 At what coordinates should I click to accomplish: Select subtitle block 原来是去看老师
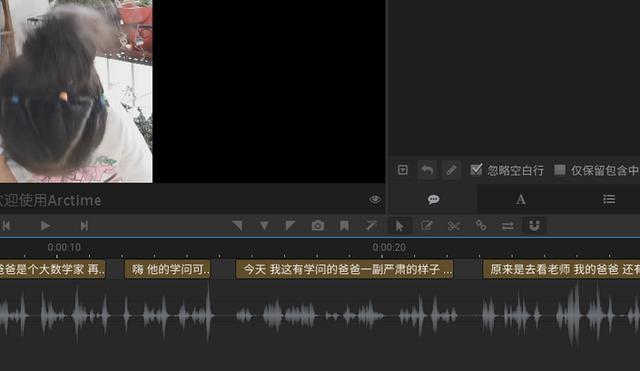pos(562,269)
